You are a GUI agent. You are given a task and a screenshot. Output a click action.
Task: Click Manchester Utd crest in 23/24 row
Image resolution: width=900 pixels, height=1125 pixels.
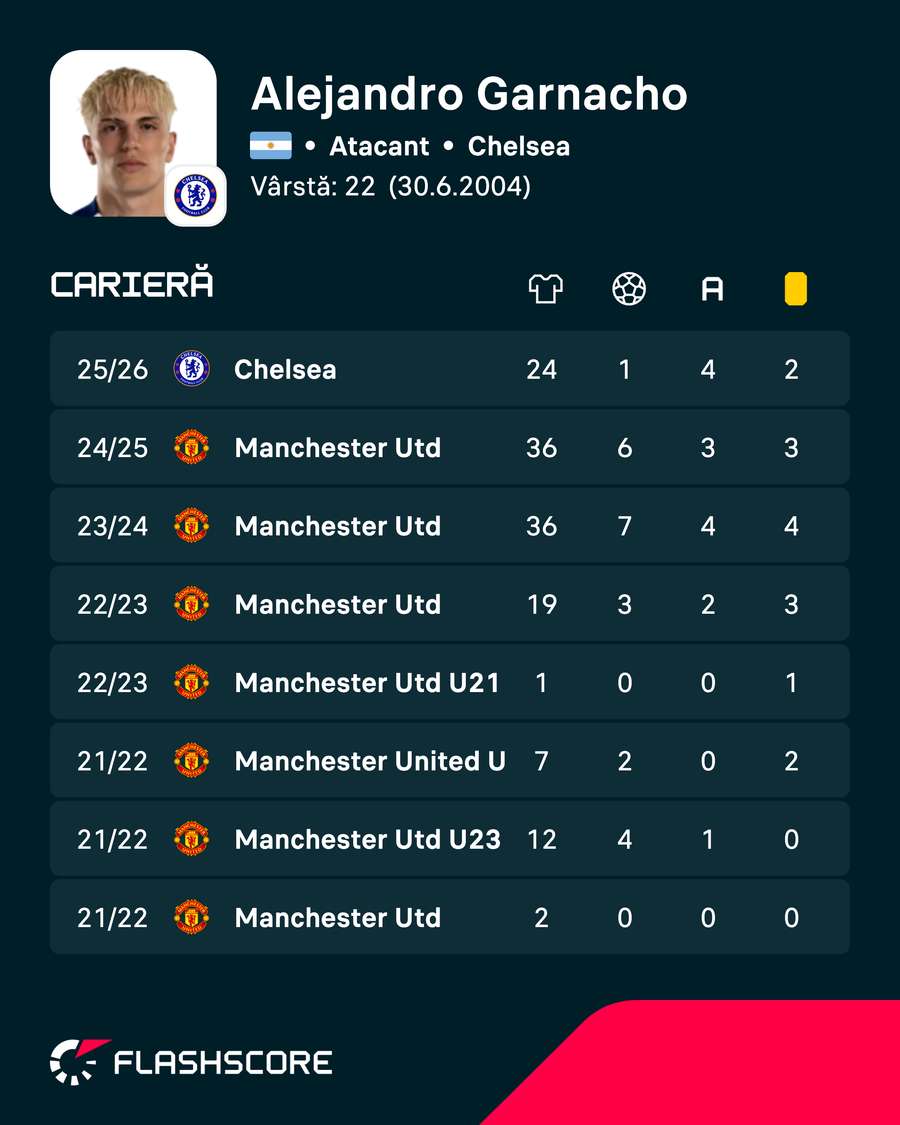(192, 525)
